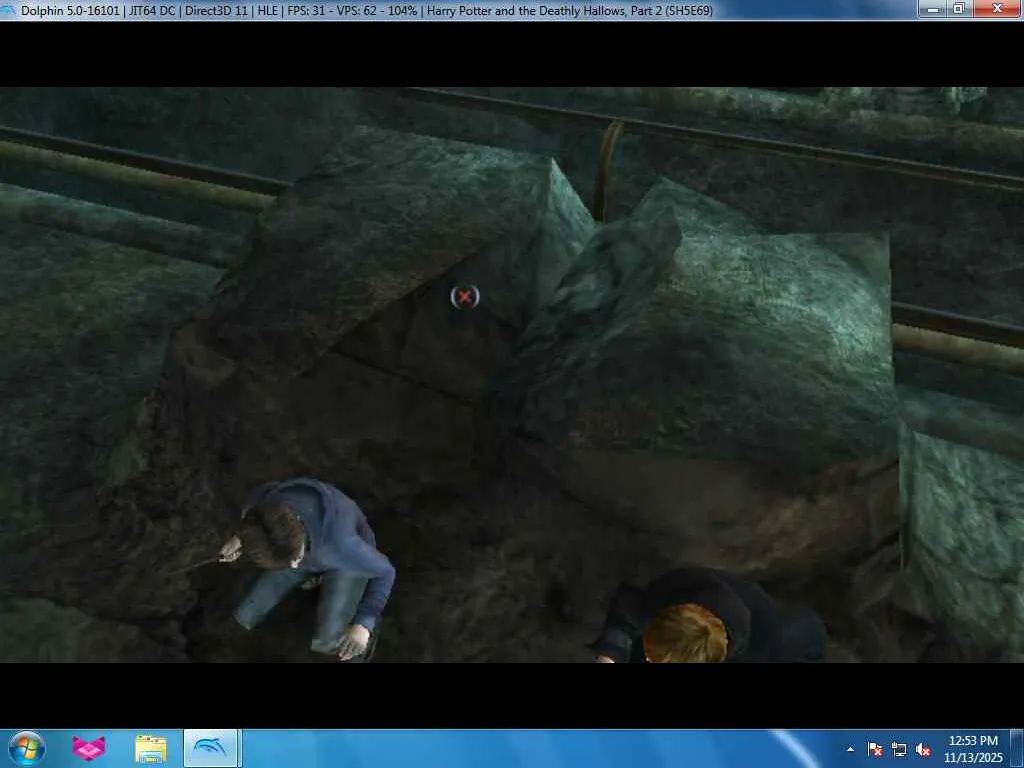Open the pink cat app on taskbar
The width and height of the screenshot is (1024, 768).
(x=89, y=748)
